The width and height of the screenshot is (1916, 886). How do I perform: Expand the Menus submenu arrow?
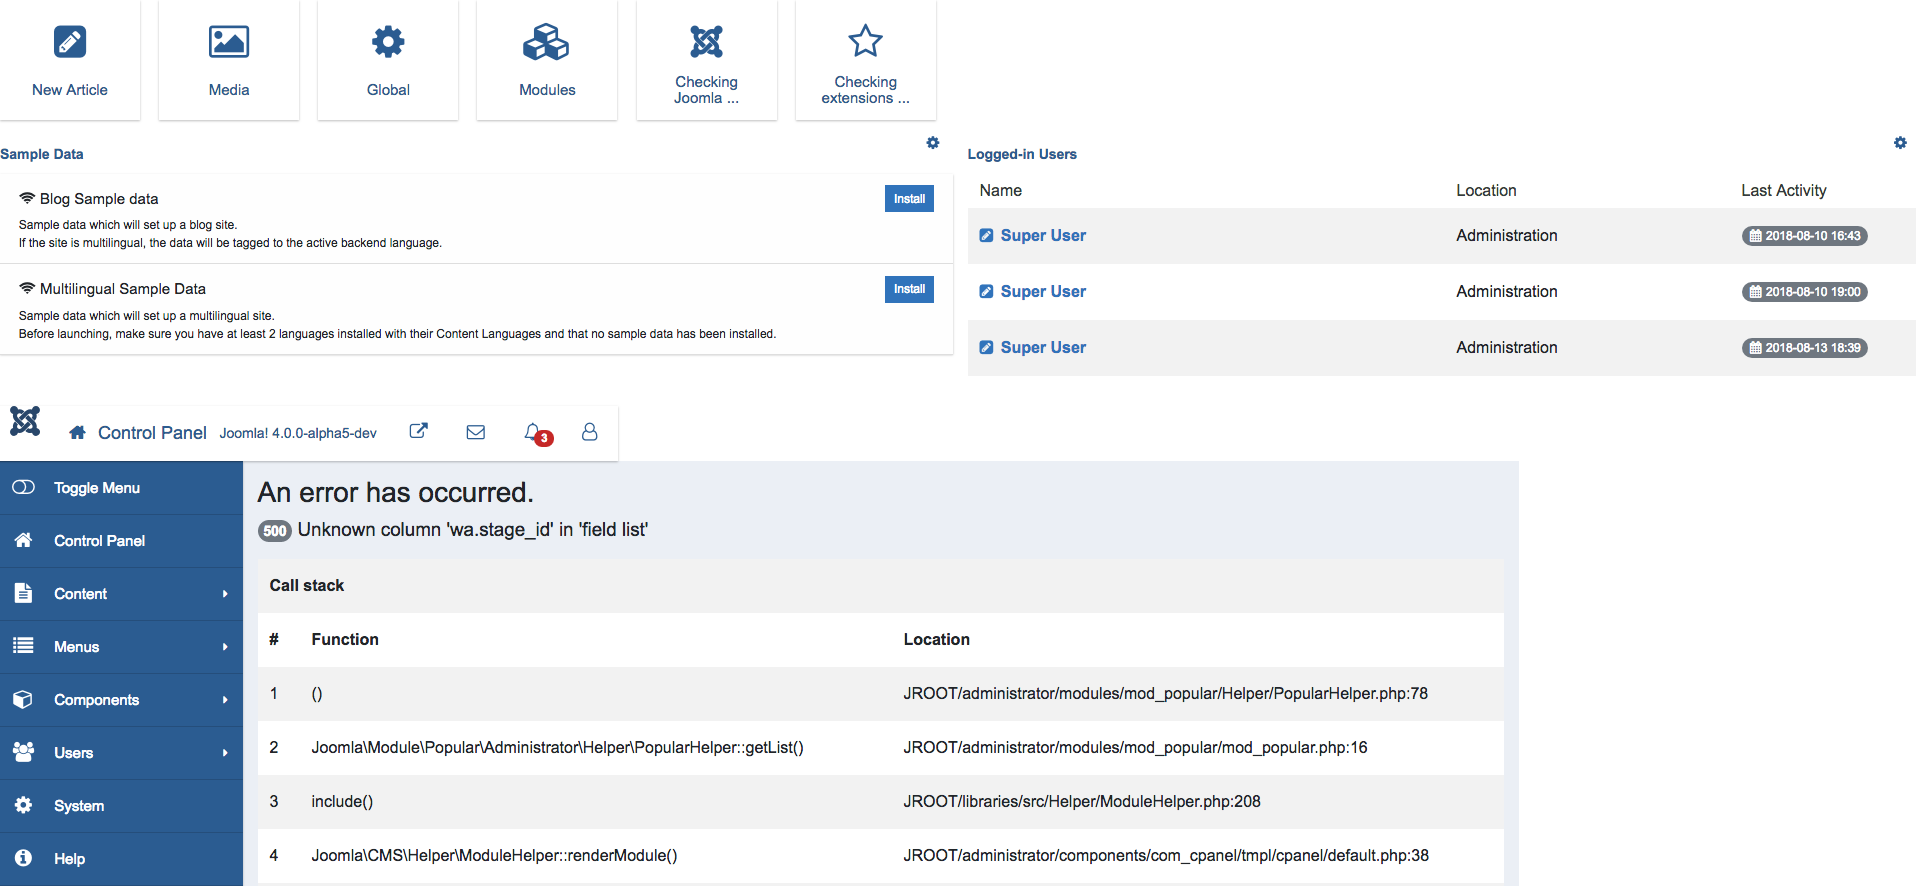click(225, 647)
